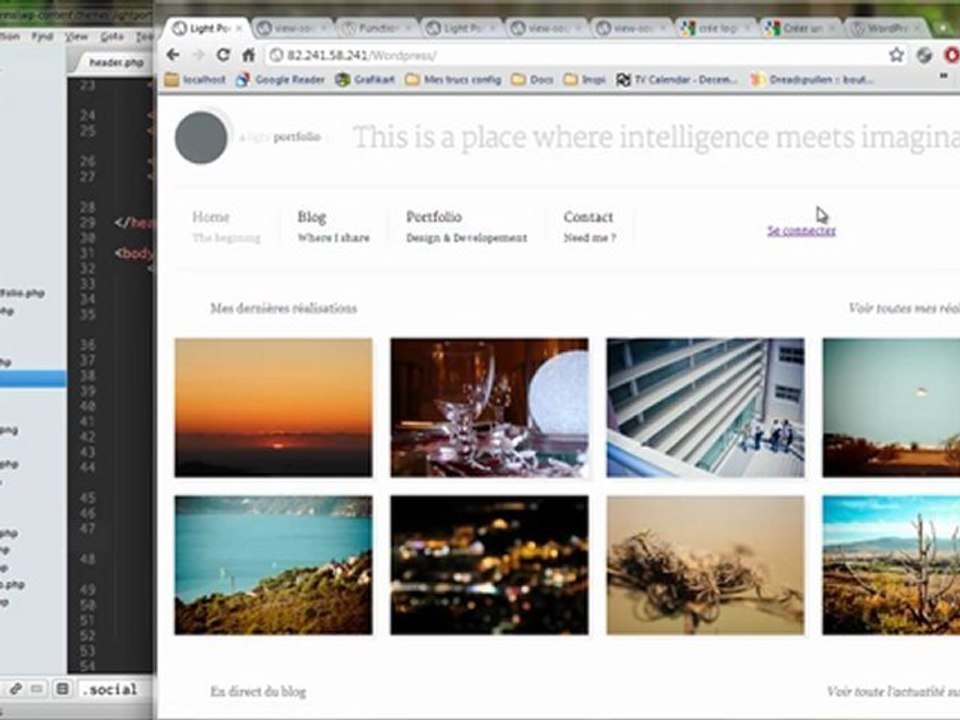Open the Portfolio Design & Developement section

(x=467, y=227)
